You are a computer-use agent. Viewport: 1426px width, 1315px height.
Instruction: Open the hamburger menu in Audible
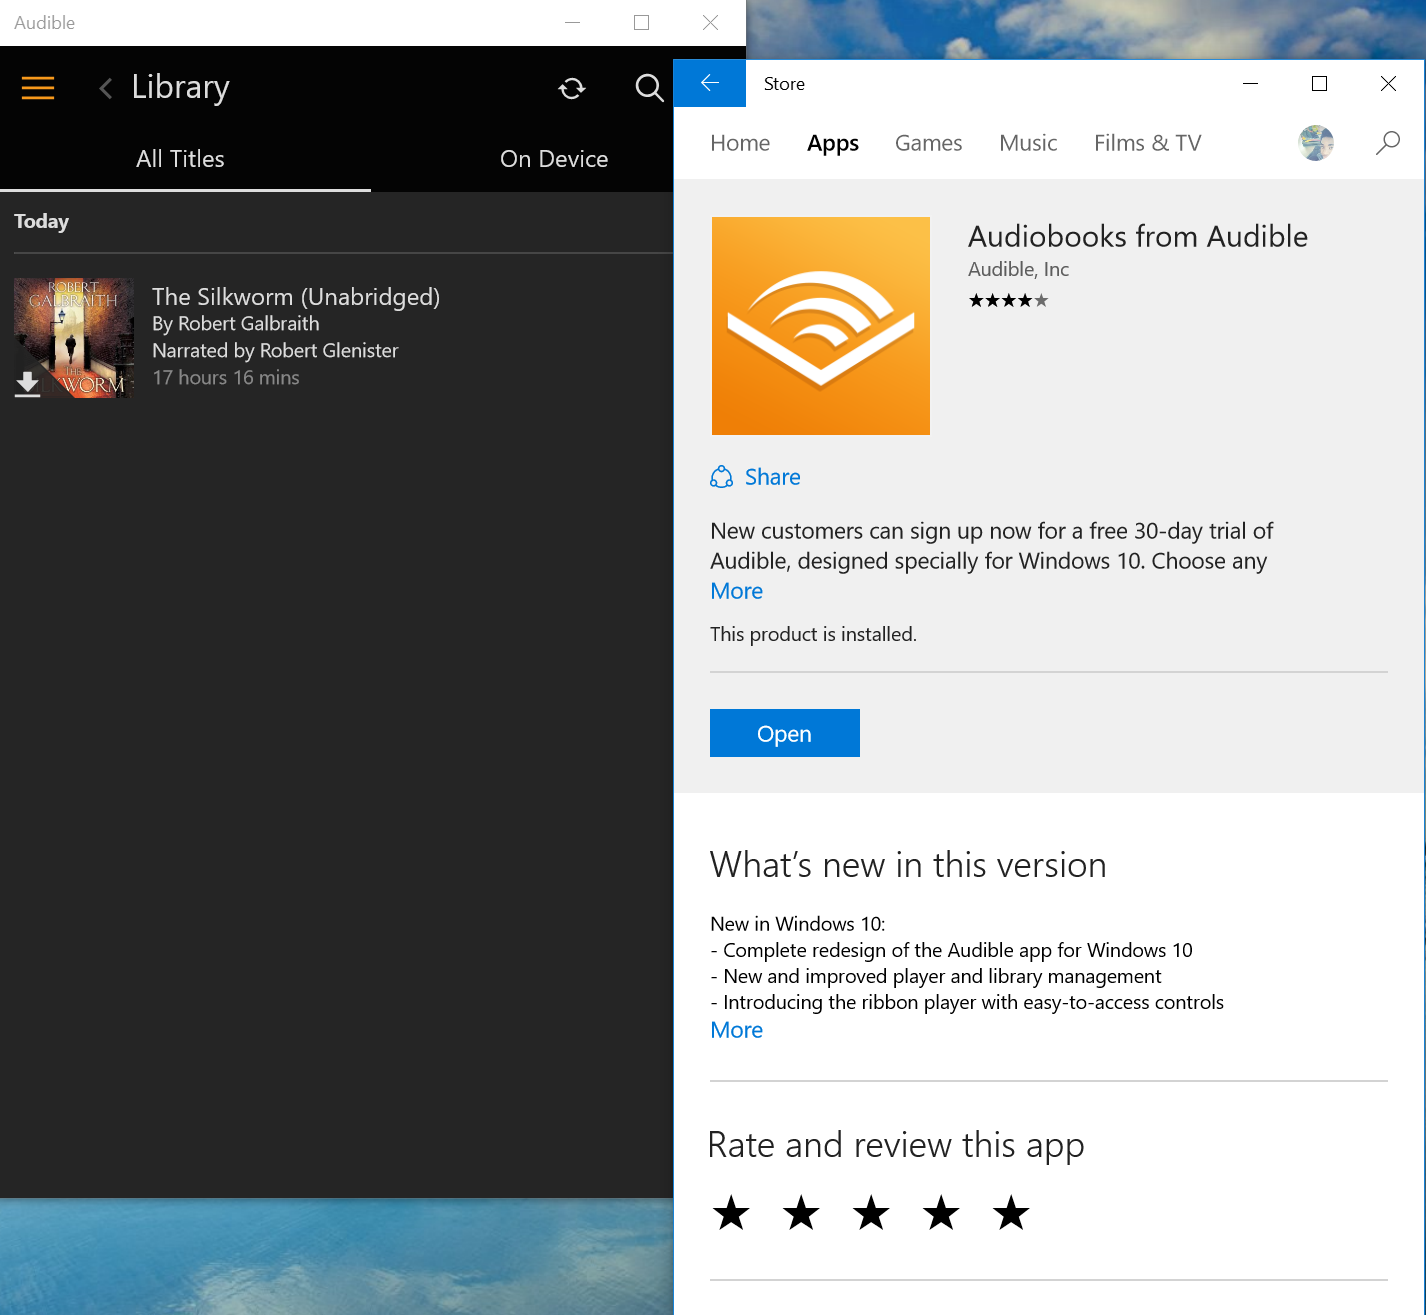coord(37,88)
